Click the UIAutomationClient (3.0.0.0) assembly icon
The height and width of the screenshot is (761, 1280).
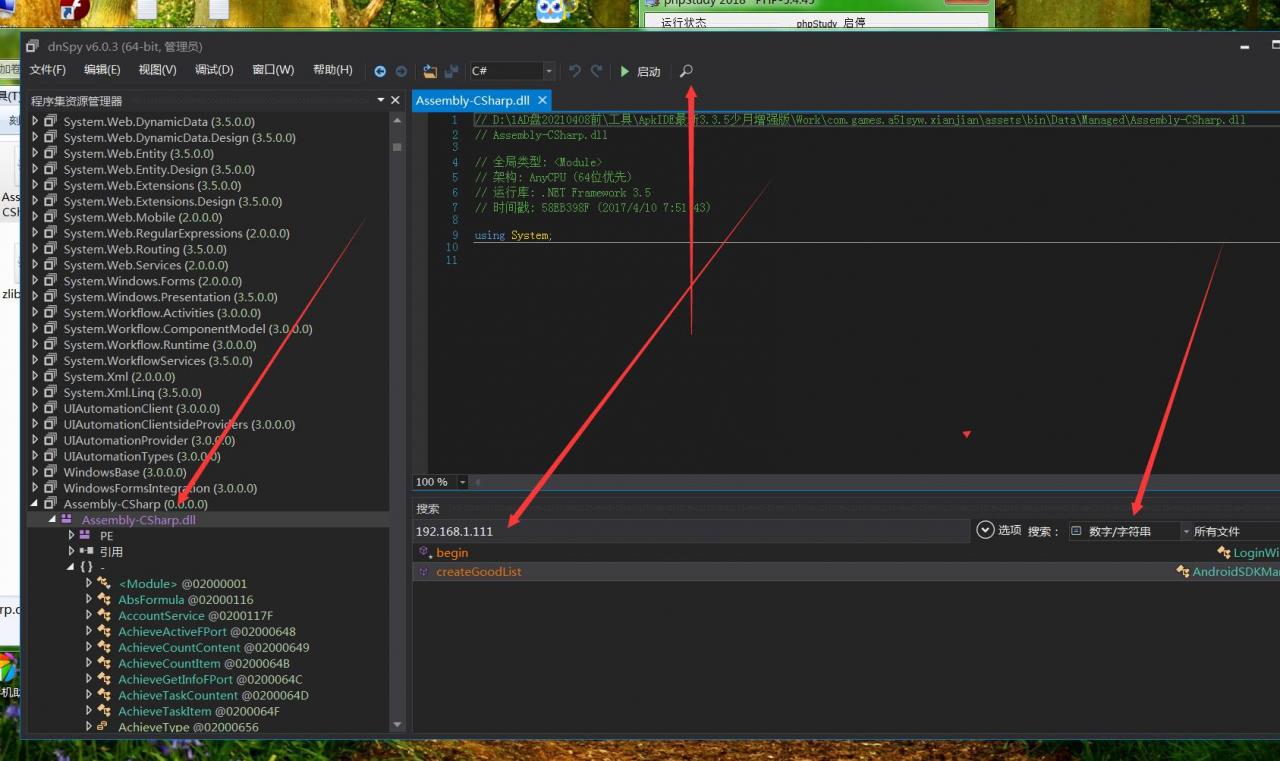click(x=50, y=409)
